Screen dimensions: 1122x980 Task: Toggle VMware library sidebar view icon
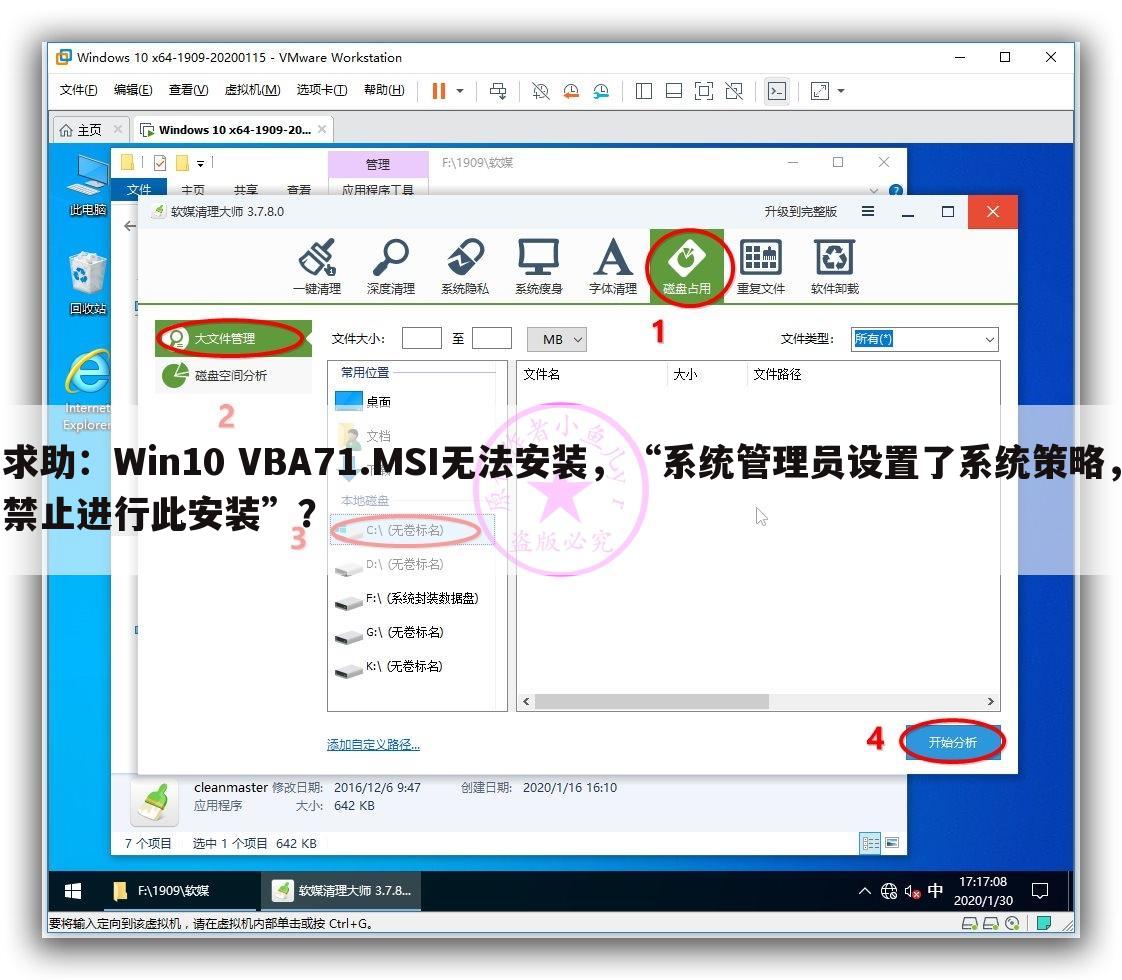pyautogui.click(x=644, y=91)
